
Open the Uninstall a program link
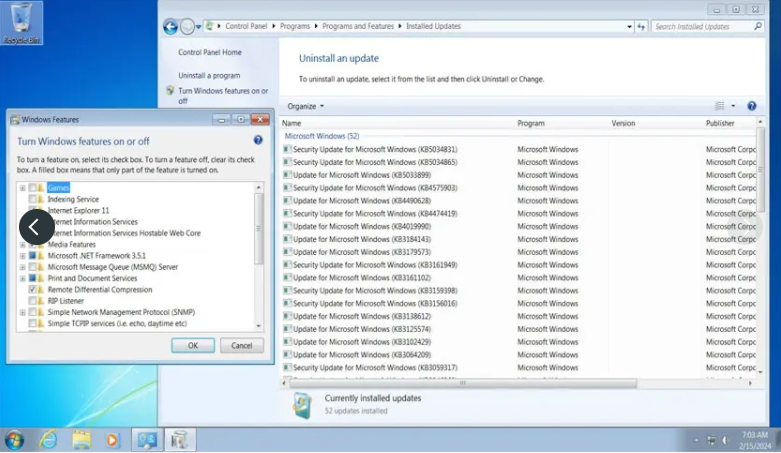(x=209, y=75)
